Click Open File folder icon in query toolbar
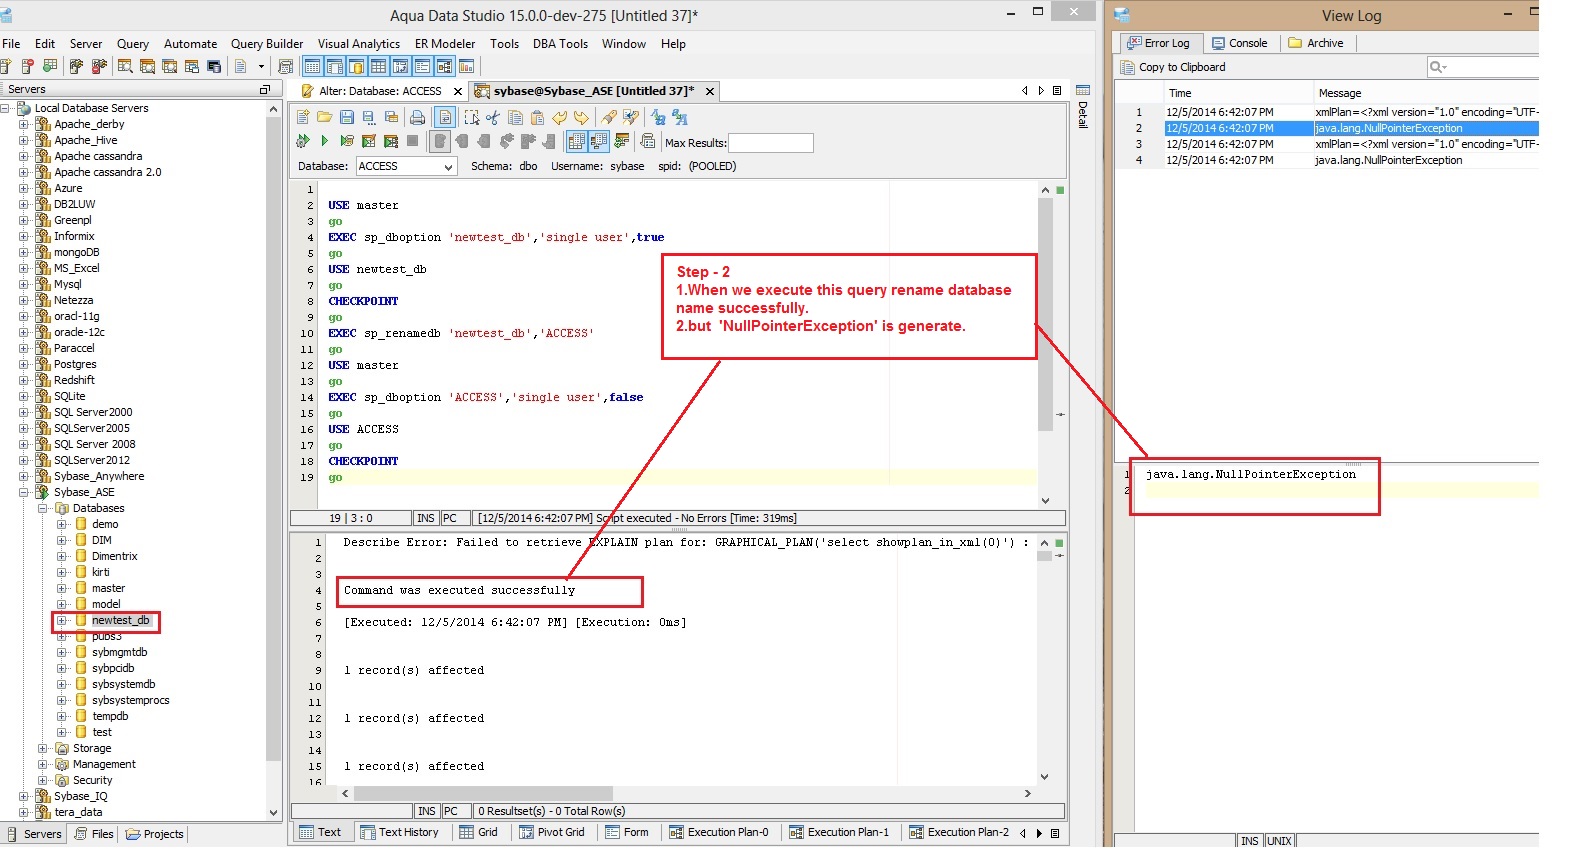Screen dimensions: 1592x860 click(324, 117)
